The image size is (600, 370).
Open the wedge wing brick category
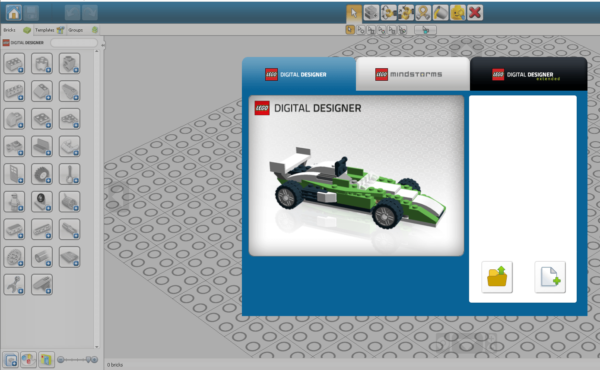[x=69, y=91]
